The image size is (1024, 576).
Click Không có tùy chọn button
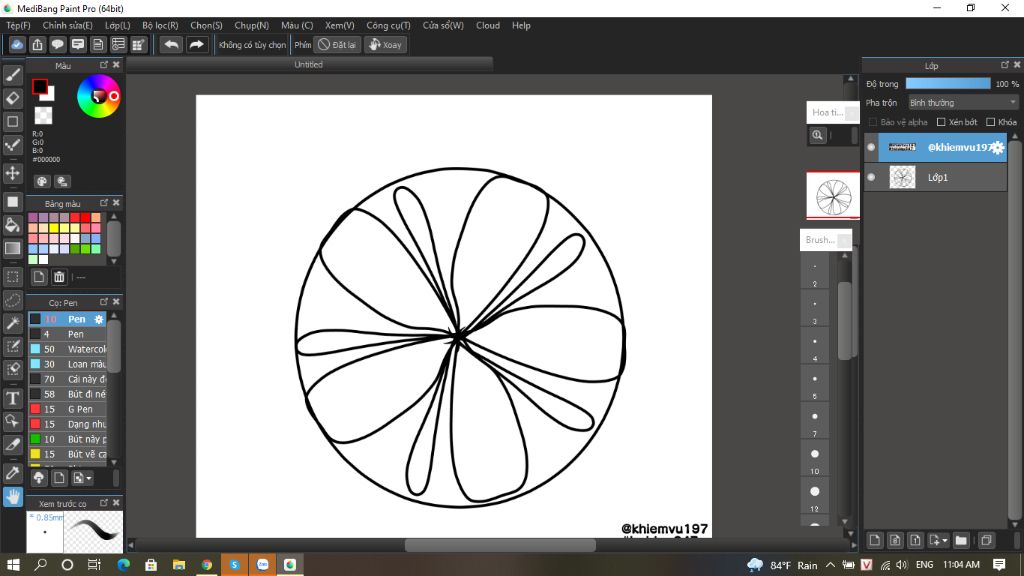(x=252, y=44)
